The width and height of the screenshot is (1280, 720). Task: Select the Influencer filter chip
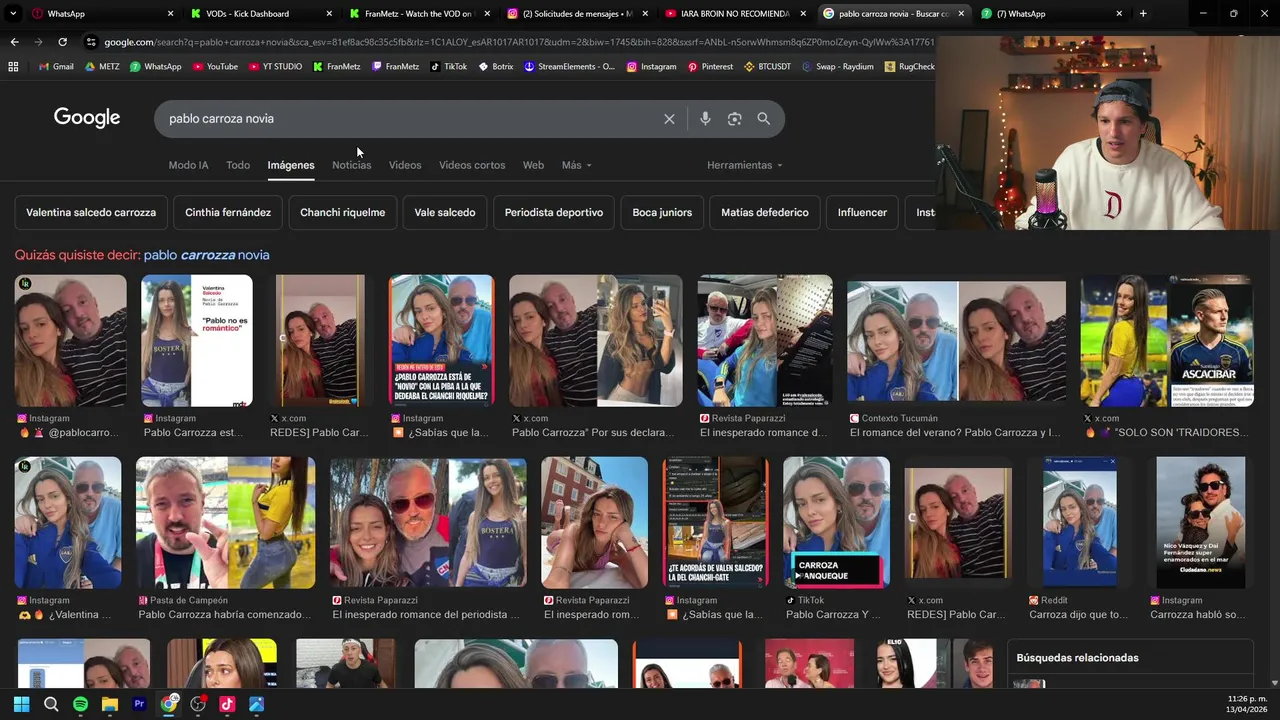point(862,212)
